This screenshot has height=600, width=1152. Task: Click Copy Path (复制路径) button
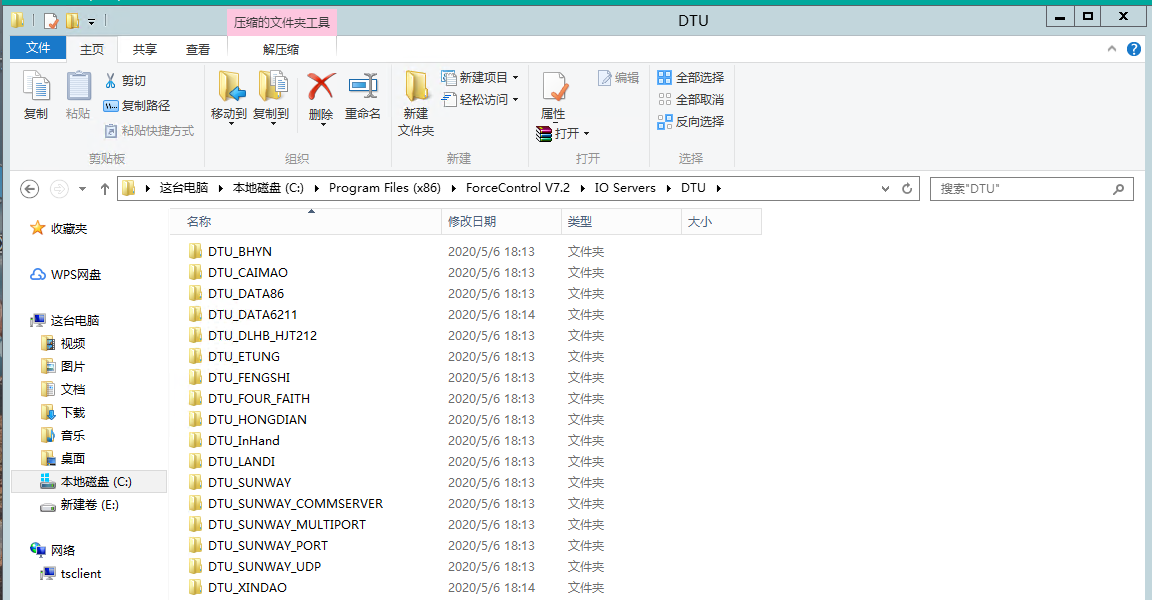point(137,106)
